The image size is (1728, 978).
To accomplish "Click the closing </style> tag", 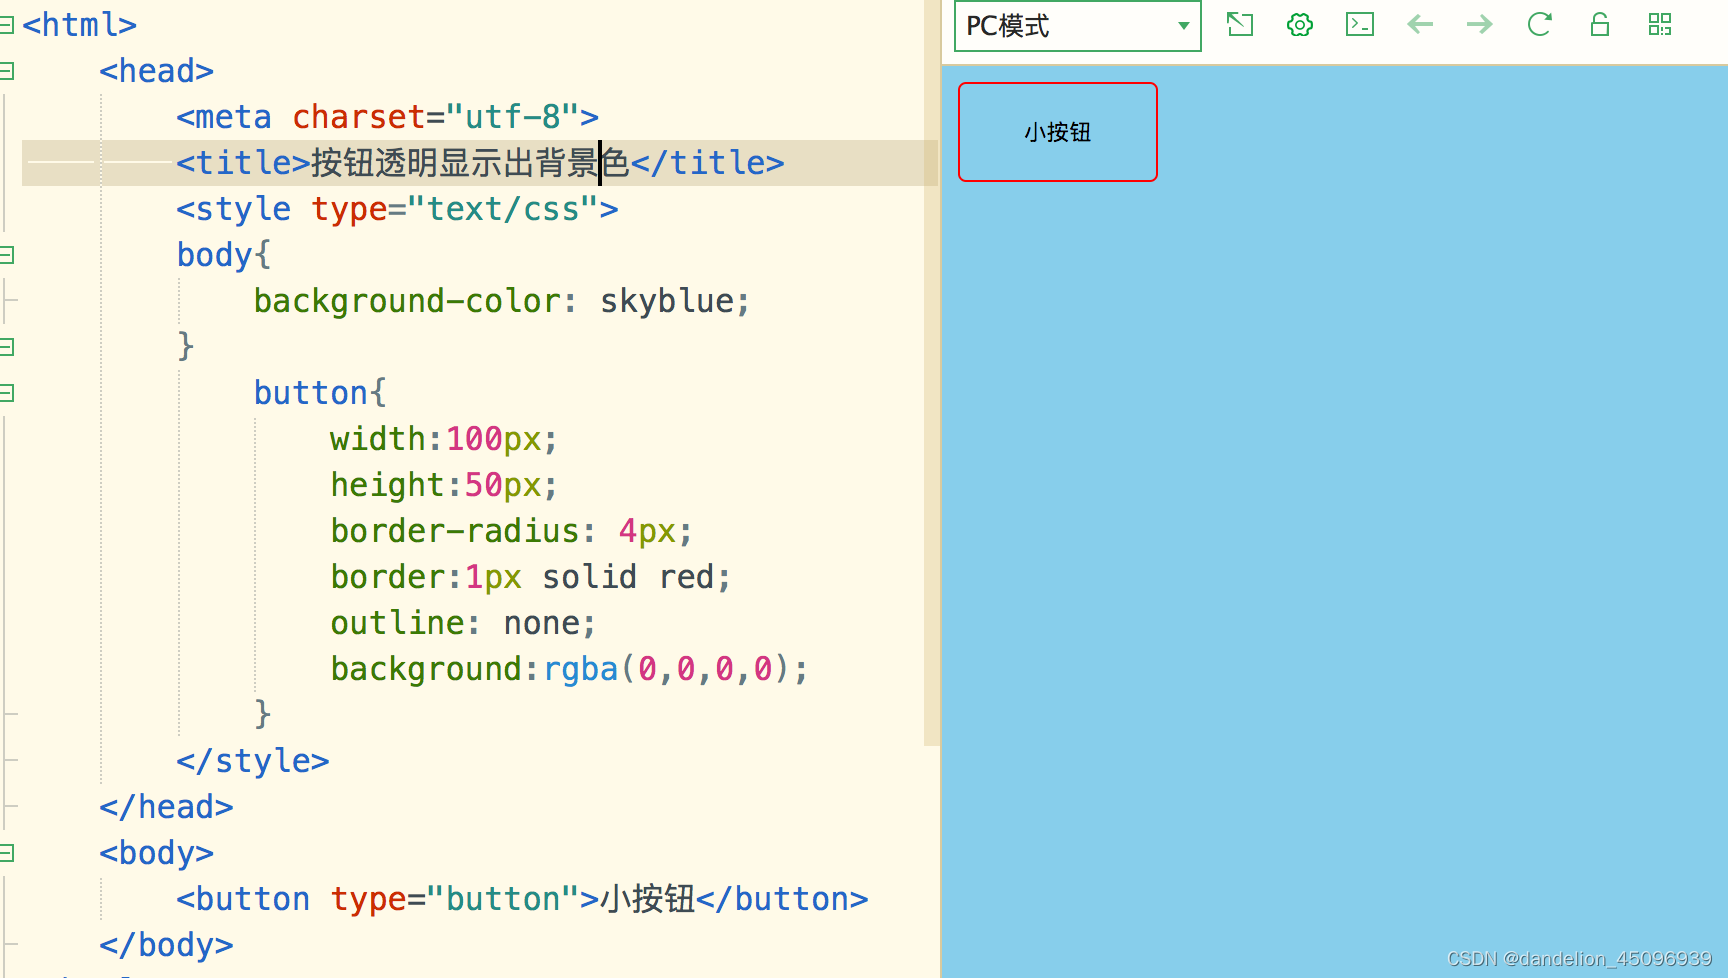I will (253, 761).
